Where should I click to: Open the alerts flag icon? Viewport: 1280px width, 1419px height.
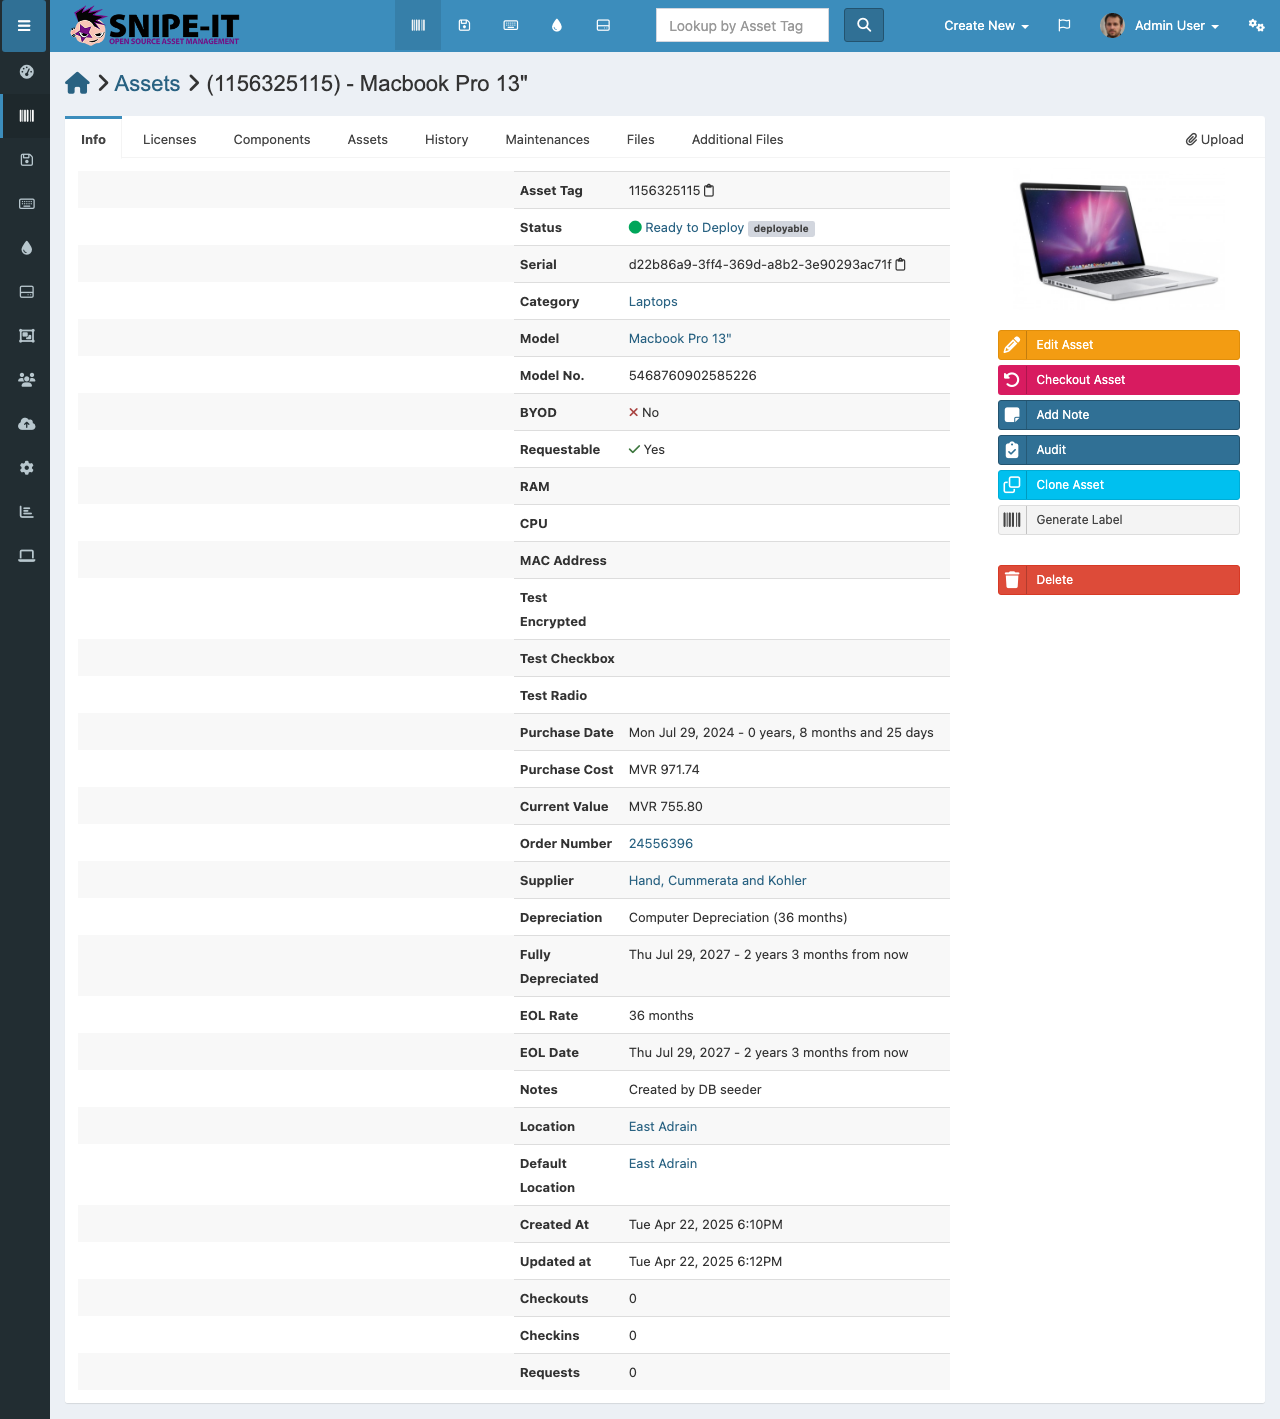1064,26
